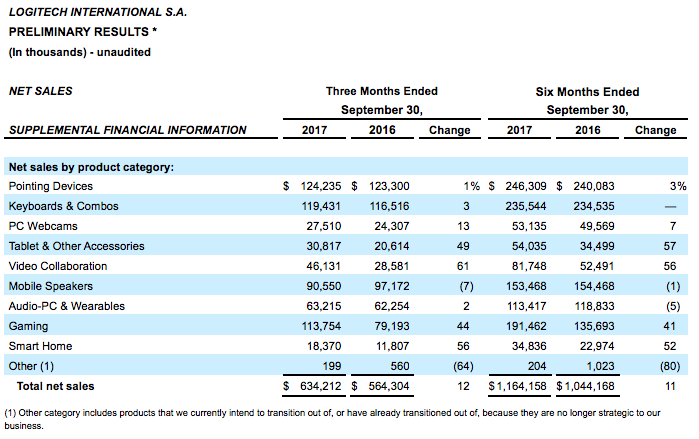Select the value 20,614
This screenshot has height=439, width=699.
[x=392, y=246]
